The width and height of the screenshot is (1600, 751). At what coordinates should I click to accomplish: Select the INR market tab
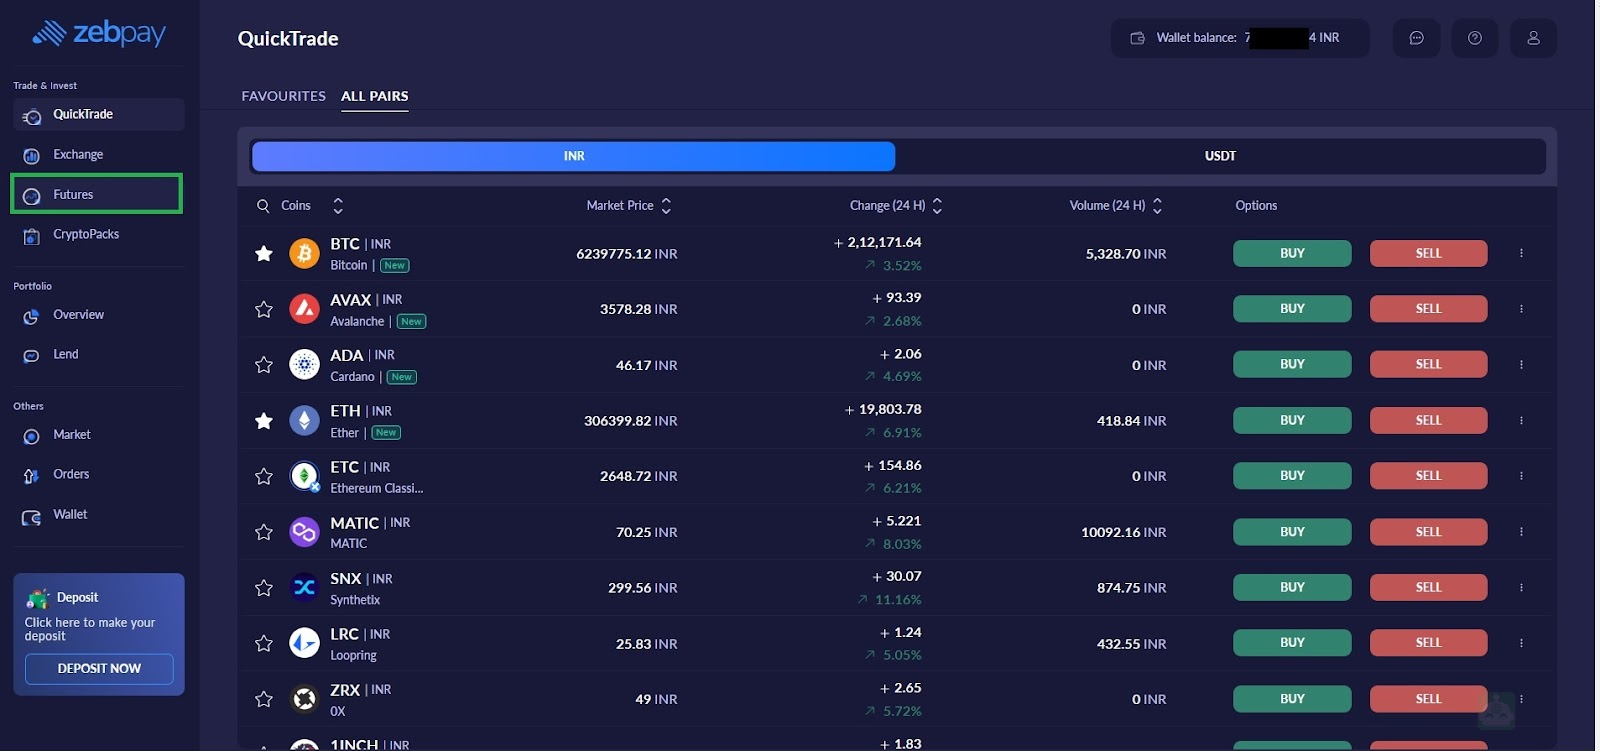pyautogui.click(x=574, y=156)
